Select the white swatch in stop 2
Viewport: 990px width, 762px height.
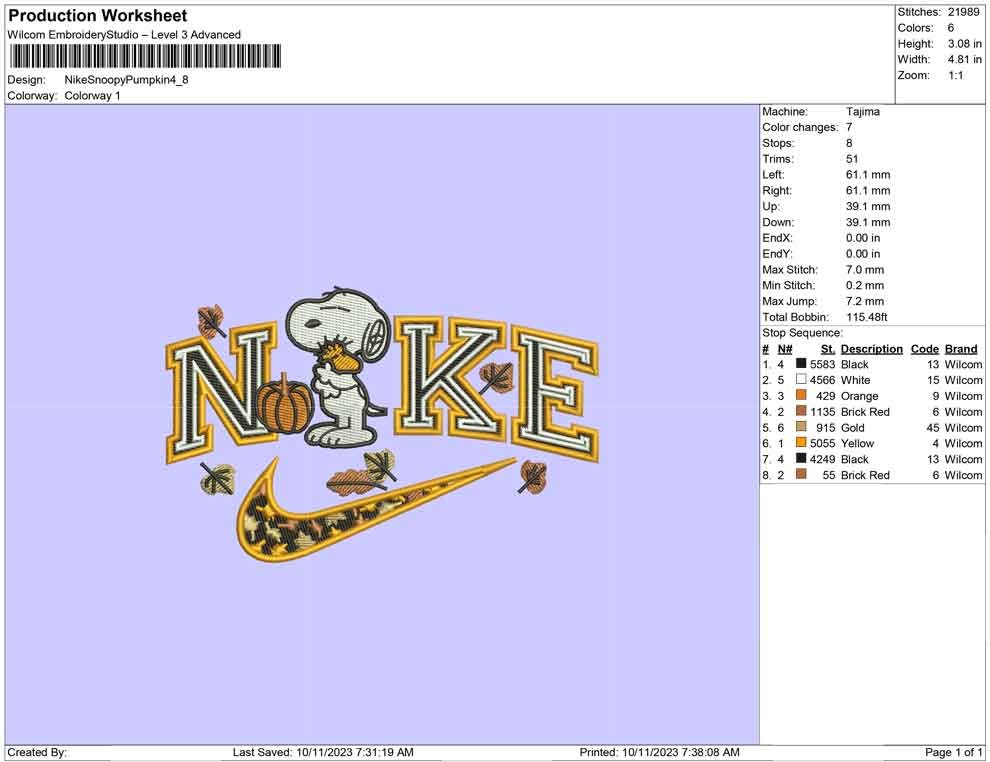click(801, 381)
